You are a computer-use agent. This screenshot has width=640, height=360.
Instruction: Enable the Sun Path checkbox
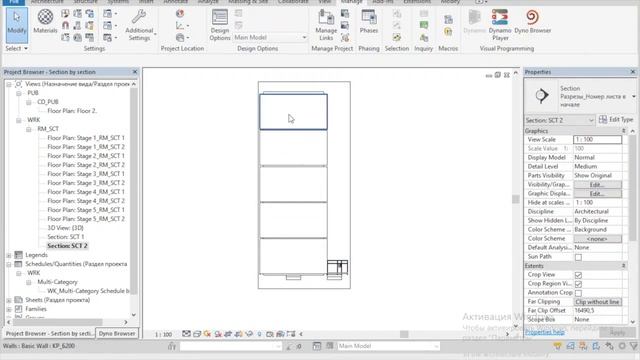pos(578,257)
